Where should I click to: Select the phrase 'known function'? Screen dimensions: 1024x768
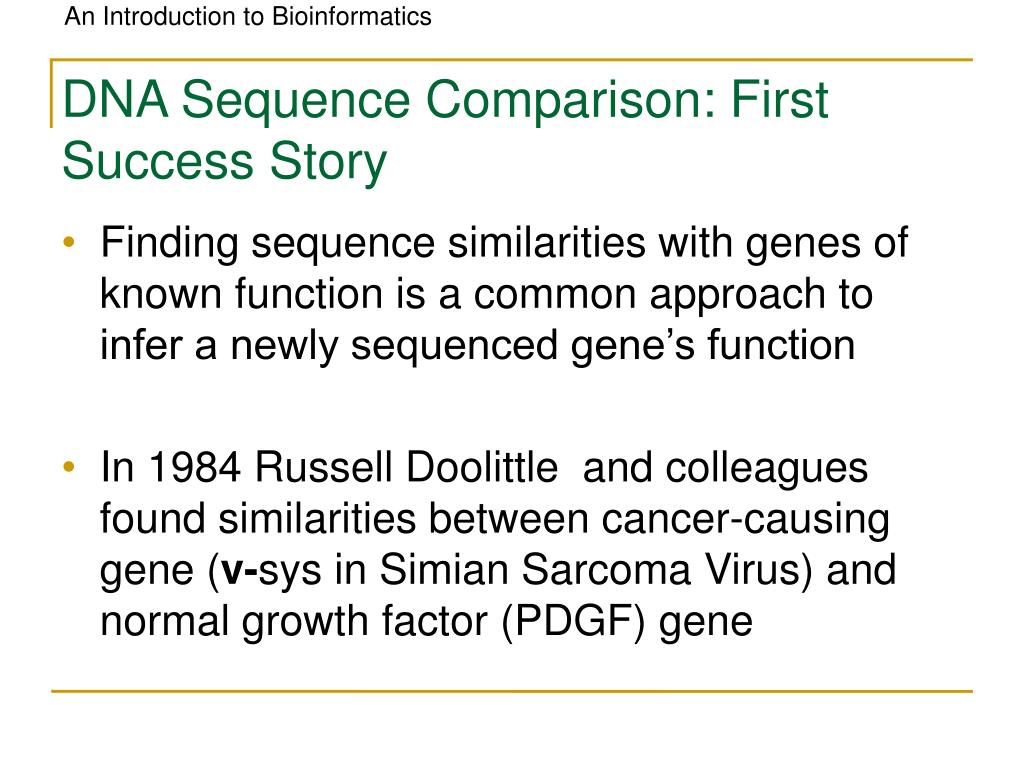coord(242,293)
